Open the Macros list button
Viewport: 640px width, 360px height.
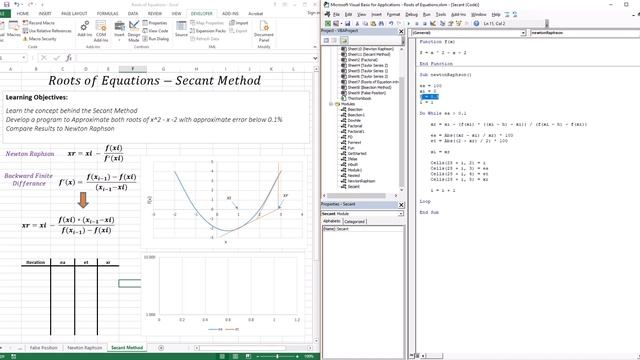(x=13, y=29)
